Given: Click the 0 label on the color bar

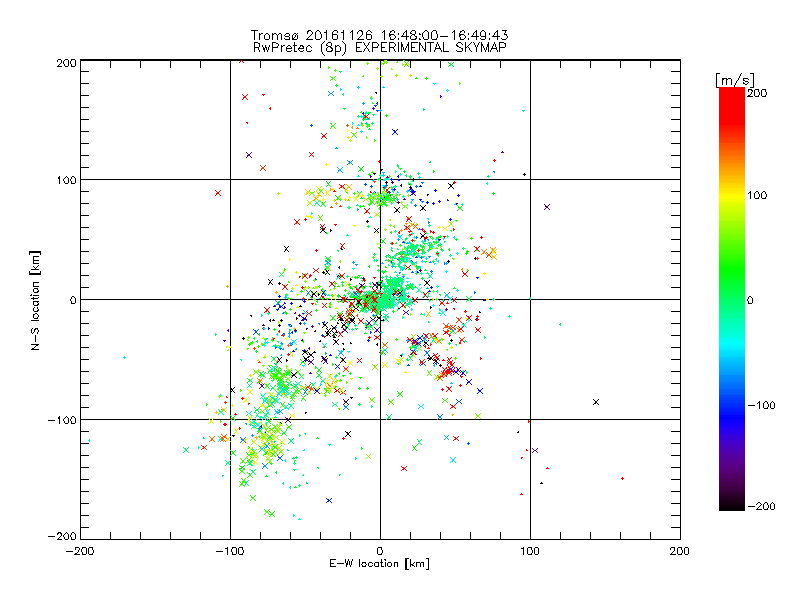Looking at the screenshot, I should [x=751, y=300].
